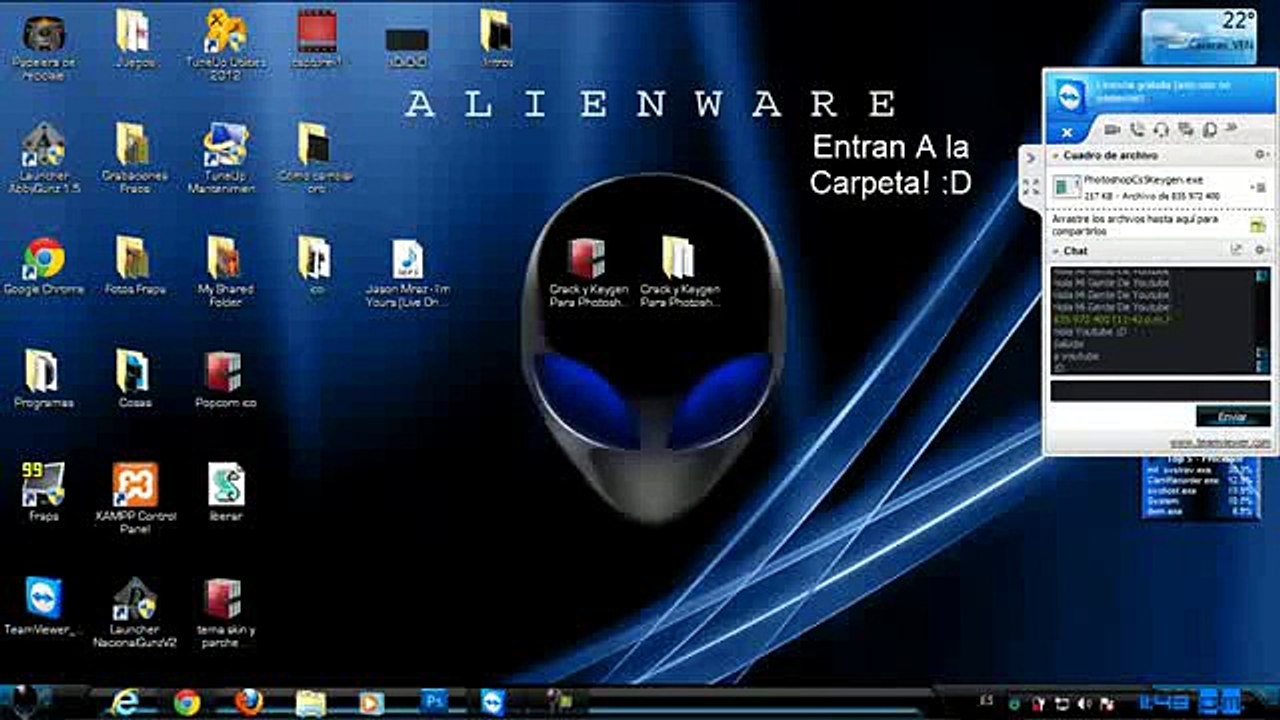Image resolution: width=1280 pixels, height=720 pixels.
Task: Send chat message with Enviar button
Action: pos(1233,416)
